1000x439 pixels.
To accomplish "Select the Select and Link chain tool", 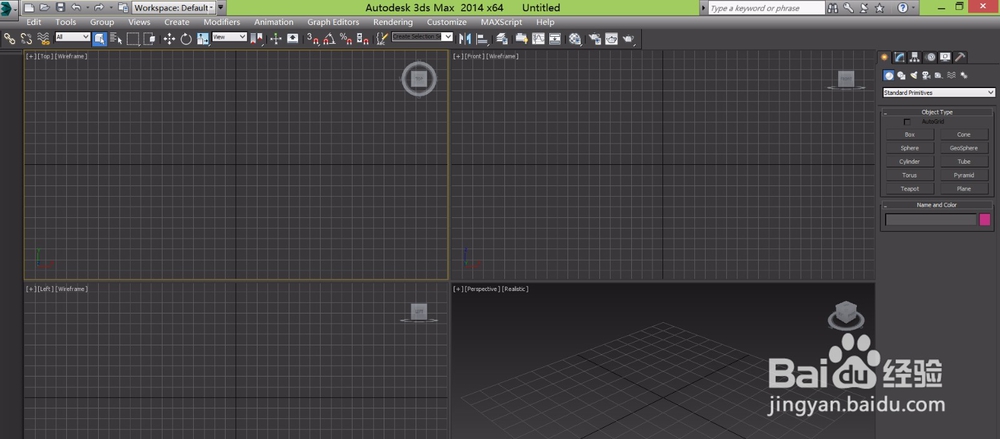I will click(x=9, y=39).
